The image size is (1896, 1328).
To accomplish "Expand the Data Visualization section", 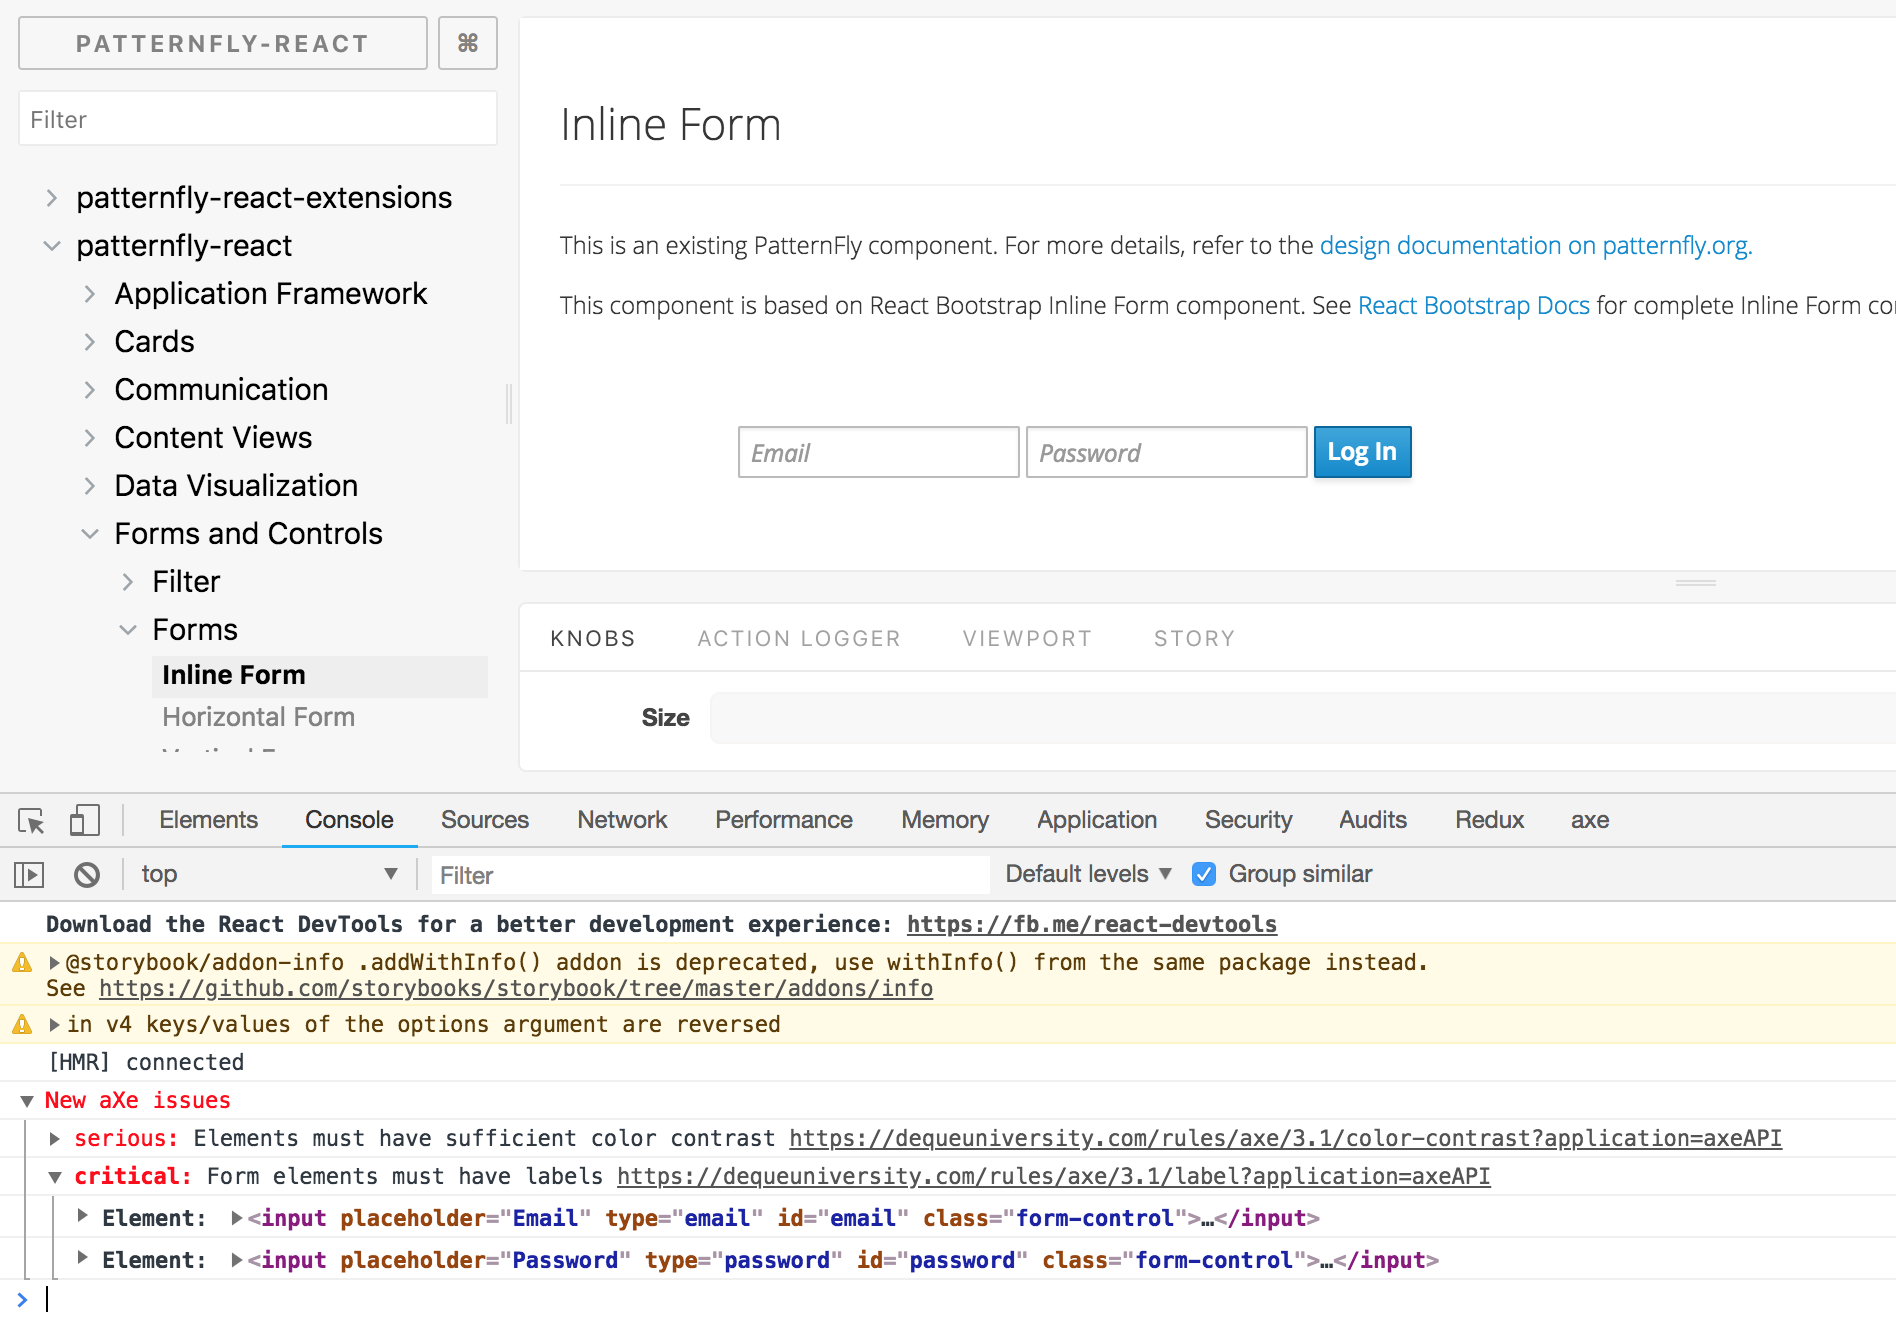I will coord(90,486).
